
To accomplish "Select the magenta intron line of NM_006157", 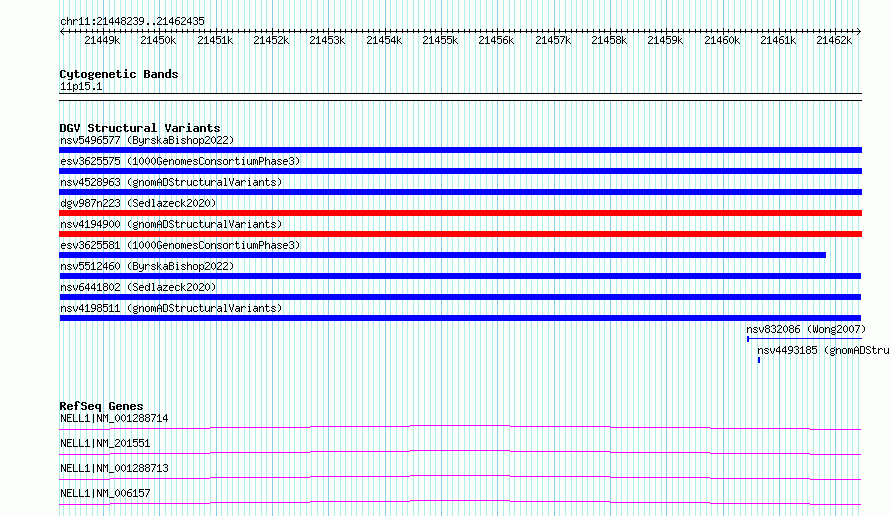I will tap(460, 502).
